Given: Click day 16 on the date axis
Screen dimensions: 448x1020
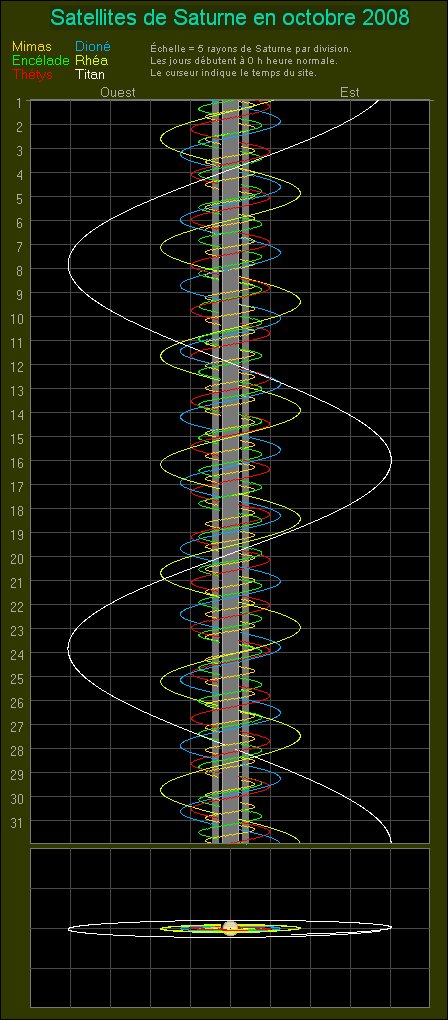Looking at the screenshot, I should tap(18, 463).
